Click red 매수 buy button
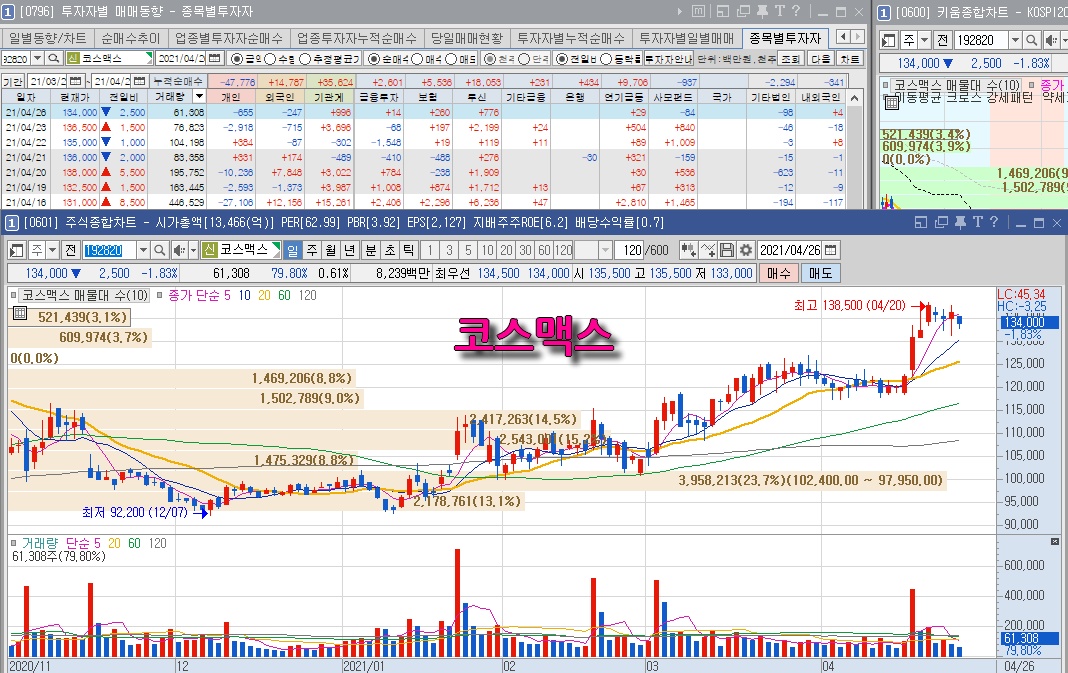 click(x=779, y=273)
